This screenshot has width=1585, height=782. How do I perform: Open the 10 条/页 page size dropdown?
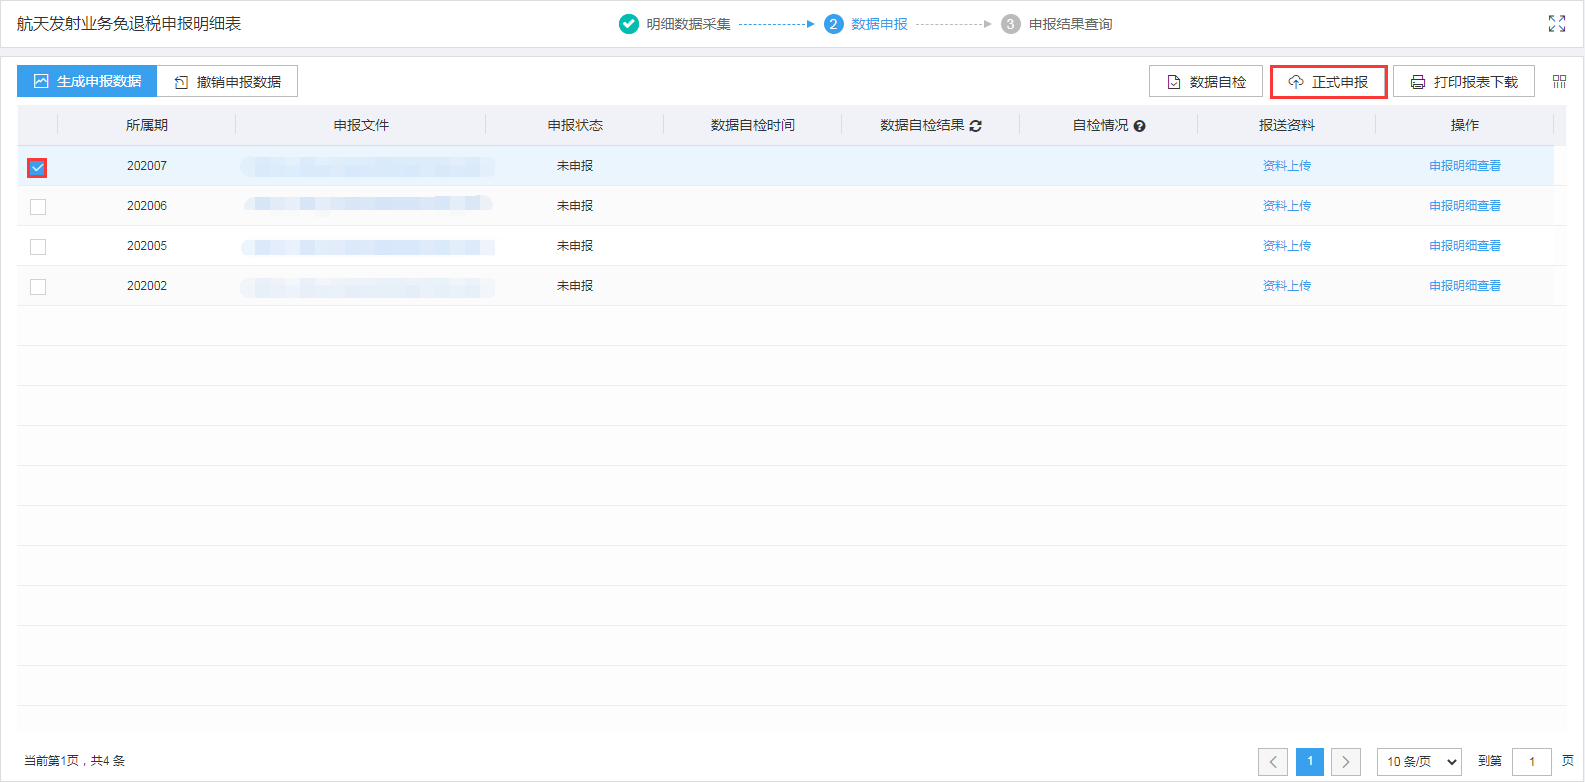tap(1419, 762)
